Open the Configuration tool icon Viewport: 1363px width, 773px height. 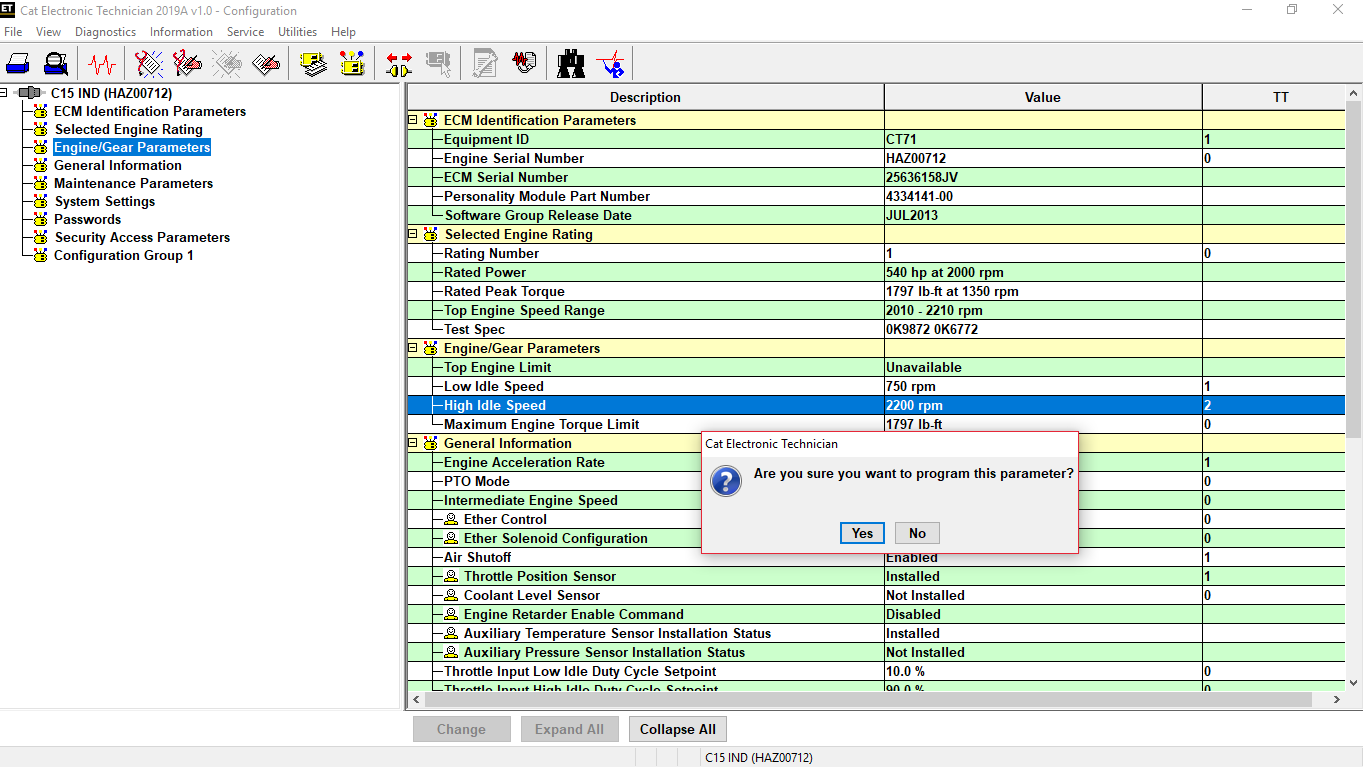(x=352, y=63)
